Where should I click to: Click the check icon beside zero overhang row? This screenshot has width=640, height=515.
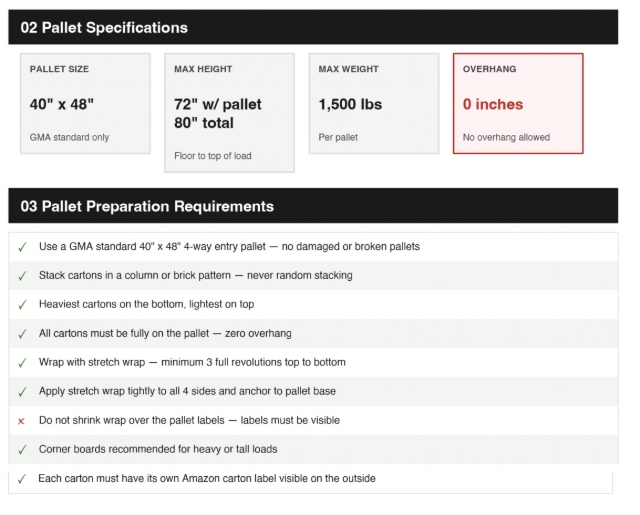point(22,334)
